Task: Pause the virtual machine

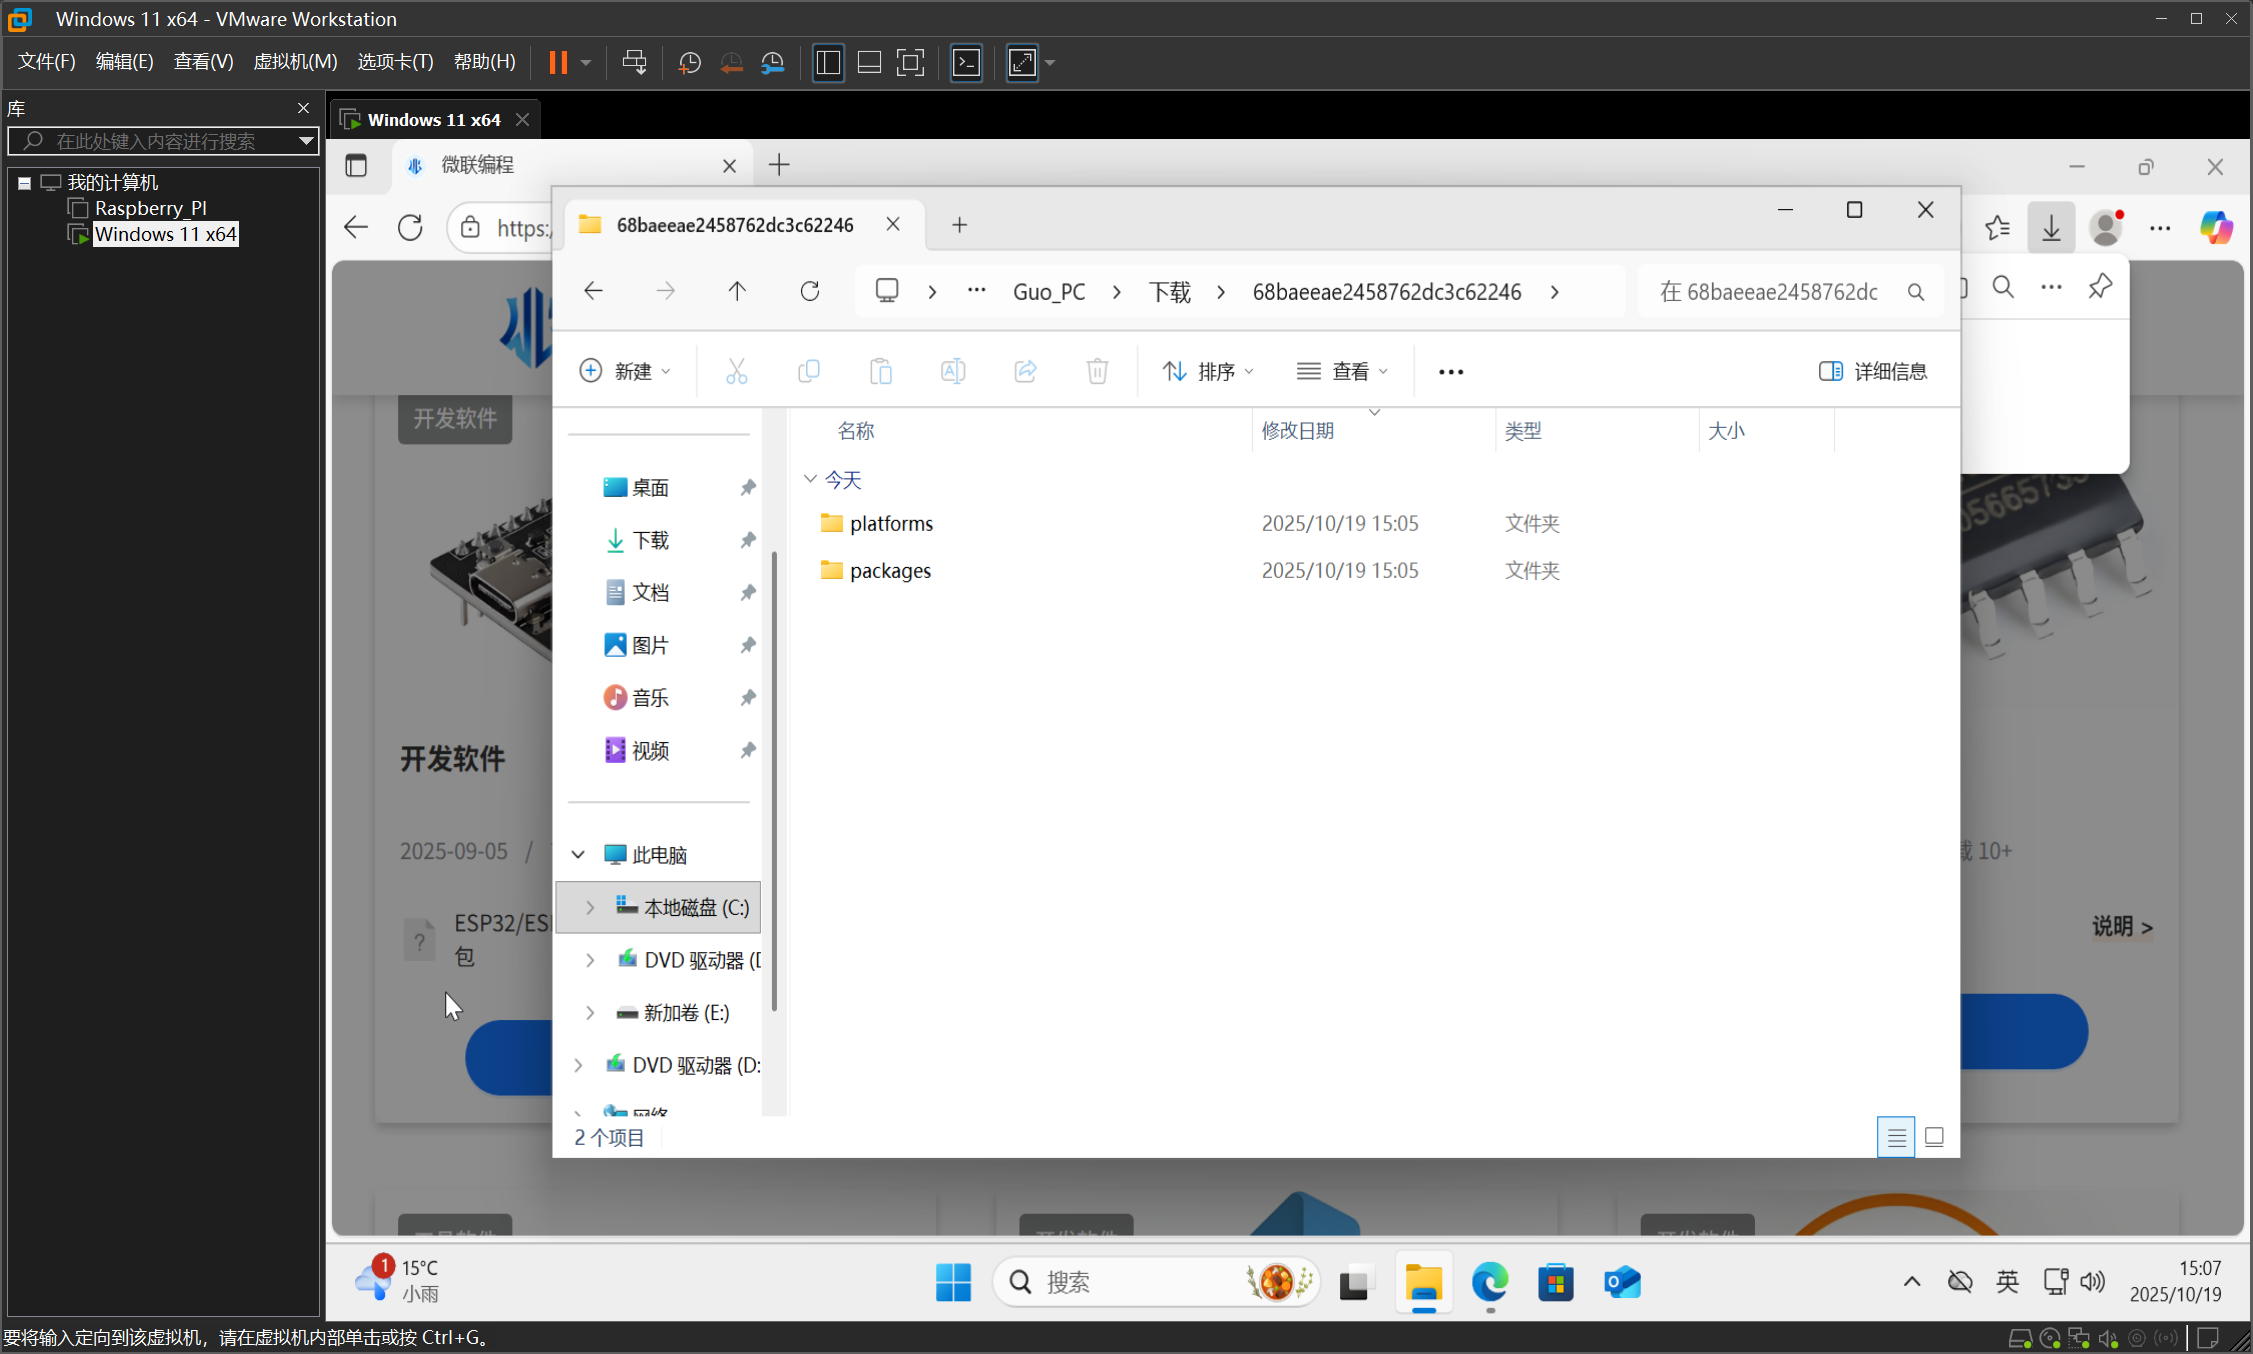Action: tap(558, 62)
